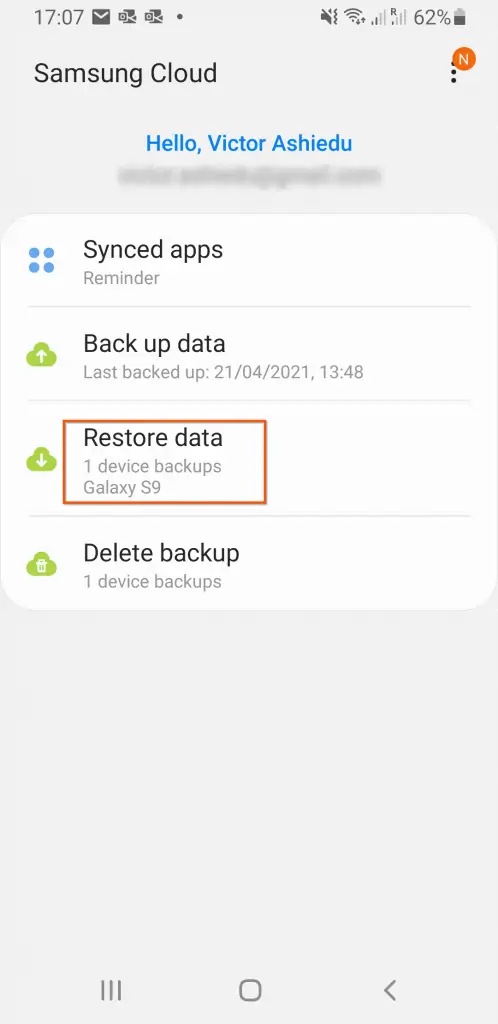498x1024 pixels.
Task: Tap the battery icon in status bar
Action: [x=460, y=18]
